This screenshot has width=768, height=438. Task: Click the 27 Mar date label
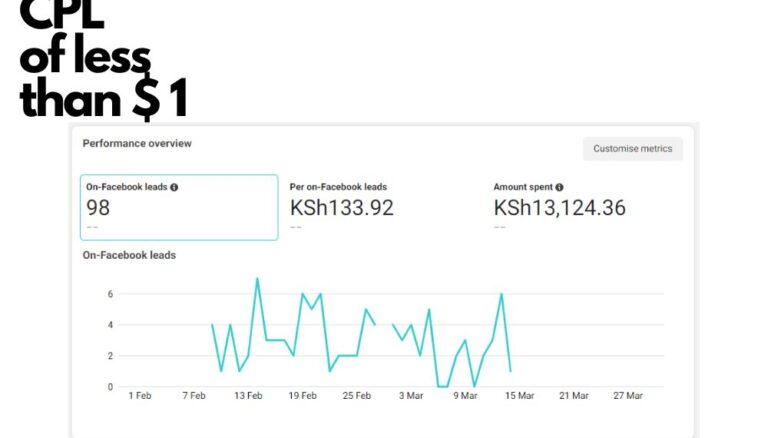(627, 396)
